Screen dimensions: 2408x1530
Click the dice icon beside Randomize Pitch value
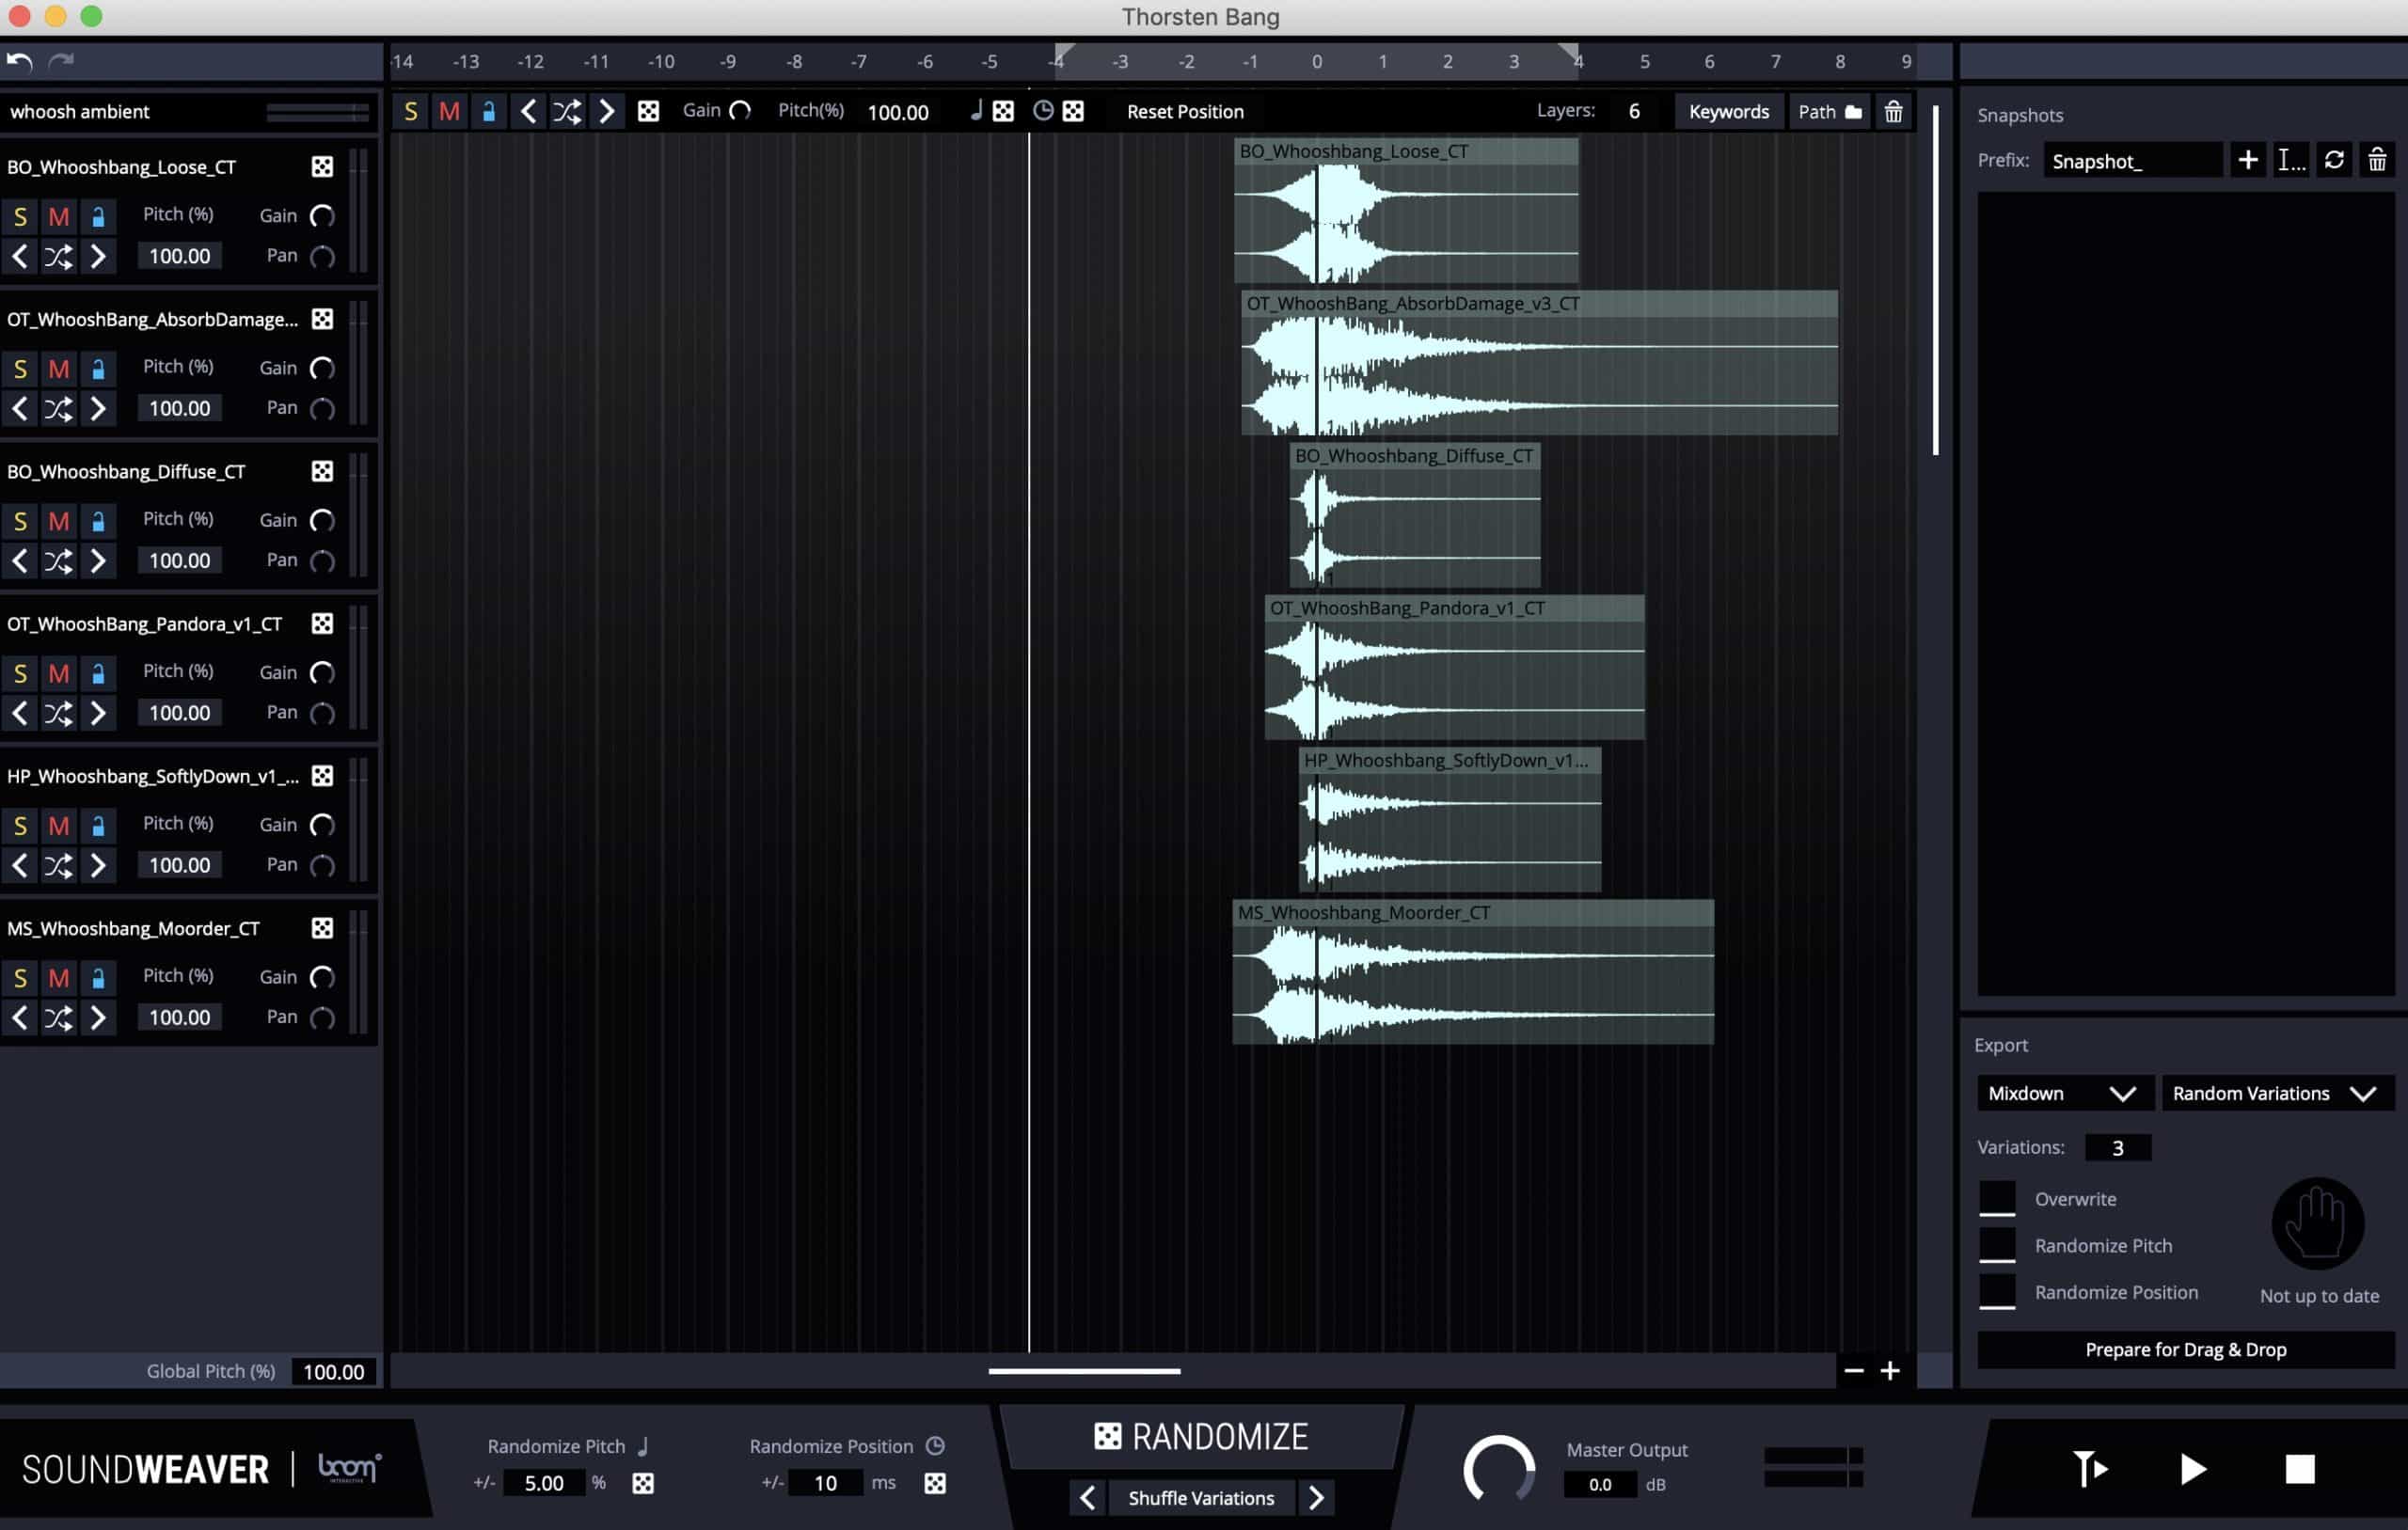(x=643, y=1483)
